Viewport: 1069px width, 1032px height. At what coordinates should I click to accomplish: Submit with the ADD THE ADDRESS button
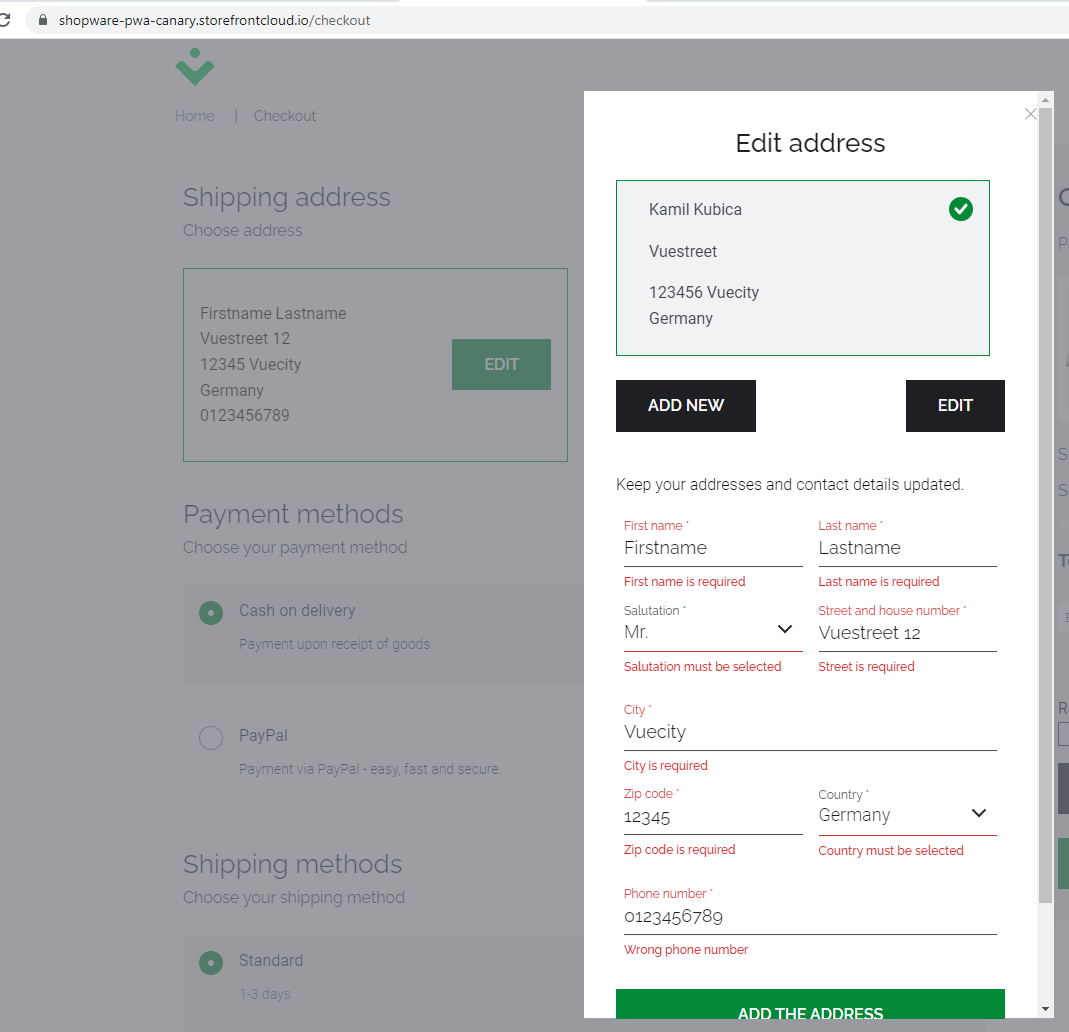810,1012
